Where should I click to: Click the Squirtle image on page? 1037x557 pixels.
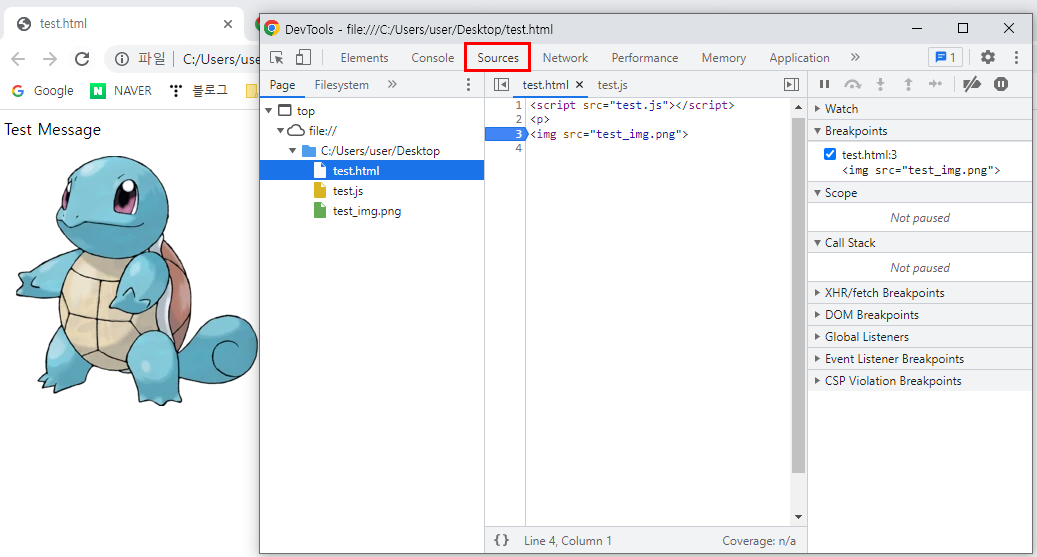click(137, 279)
